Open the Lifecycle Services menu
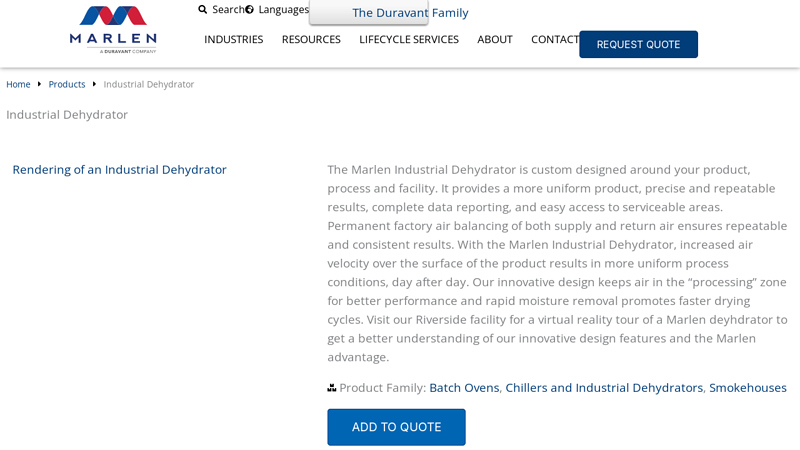This screenshot has height=450, width=800. pos(408,40)
